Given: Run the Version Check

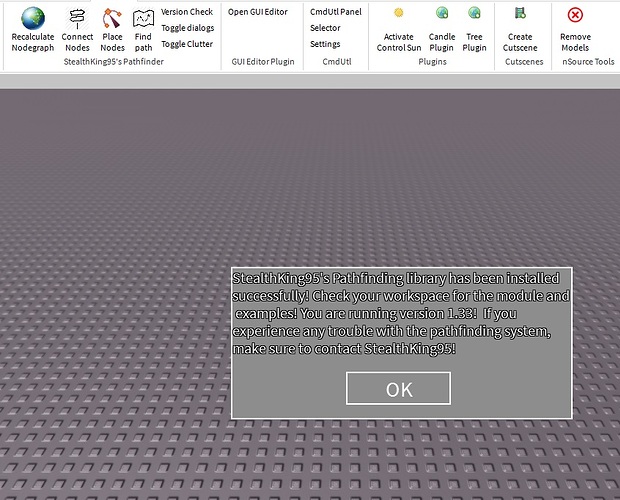Looking at the screenshot, I should coord(187,12).
